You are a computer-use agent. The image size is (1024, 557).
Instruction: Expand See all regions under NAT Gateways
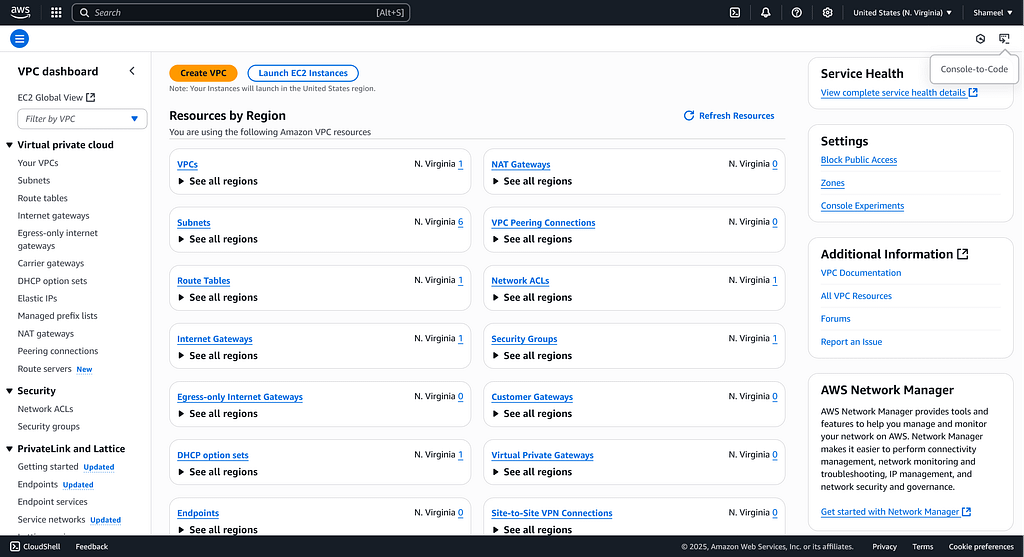point(532,182)
